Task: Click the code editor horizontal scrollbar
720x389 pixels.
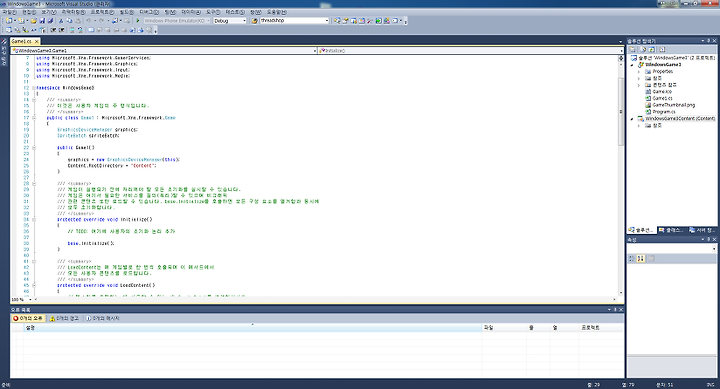Action: click(x=326, y=299)
